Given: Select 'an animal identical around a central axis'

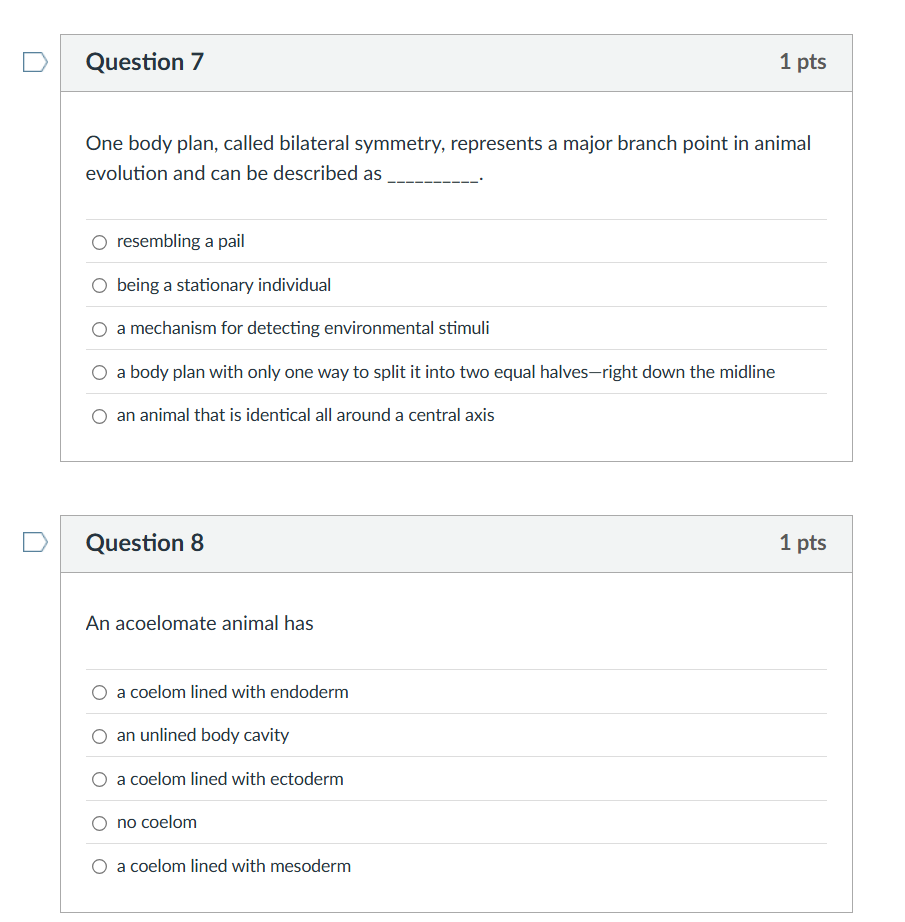Looking at the screenshot, I should (x=99, y=415).
